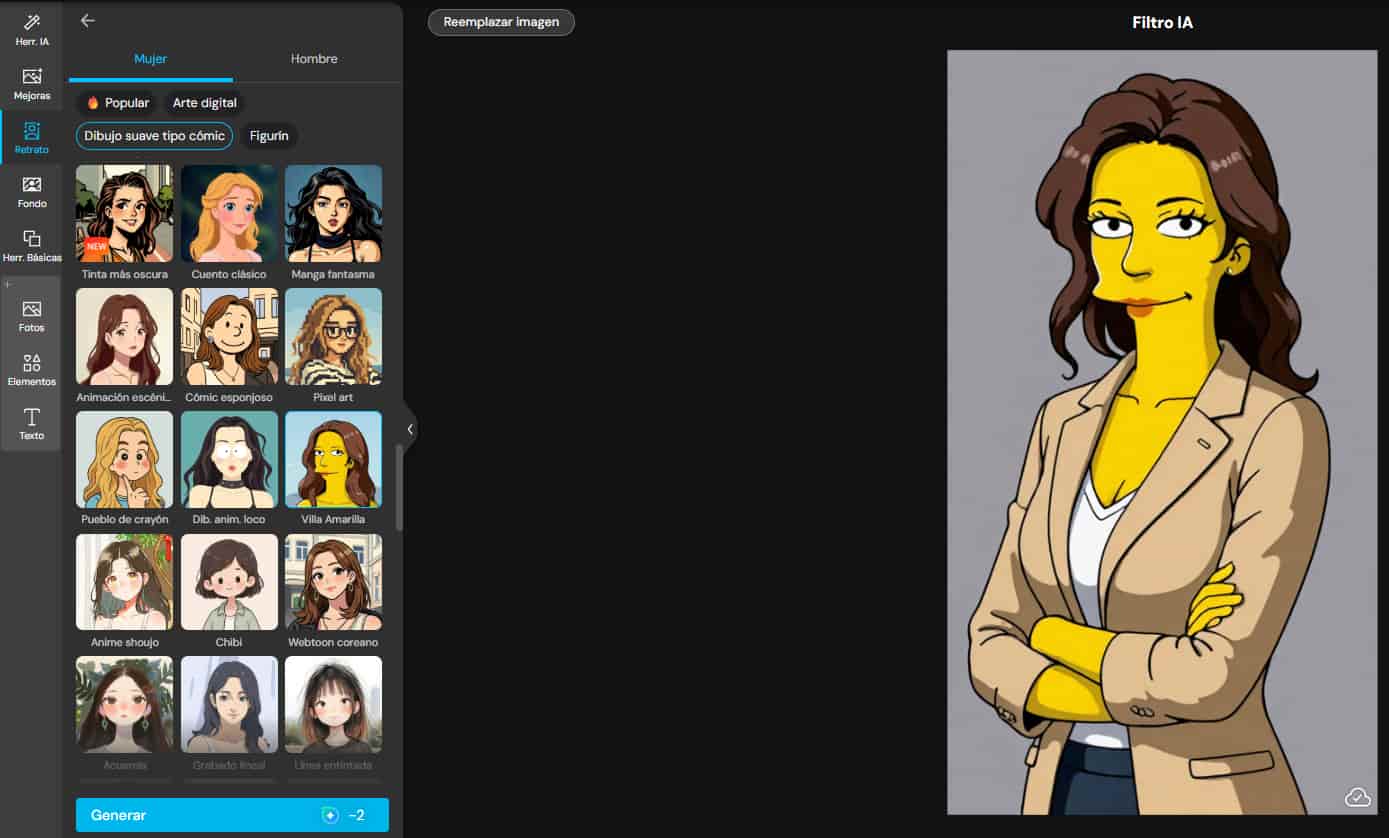Switch to the Mujer tab

tap(151, 59)
